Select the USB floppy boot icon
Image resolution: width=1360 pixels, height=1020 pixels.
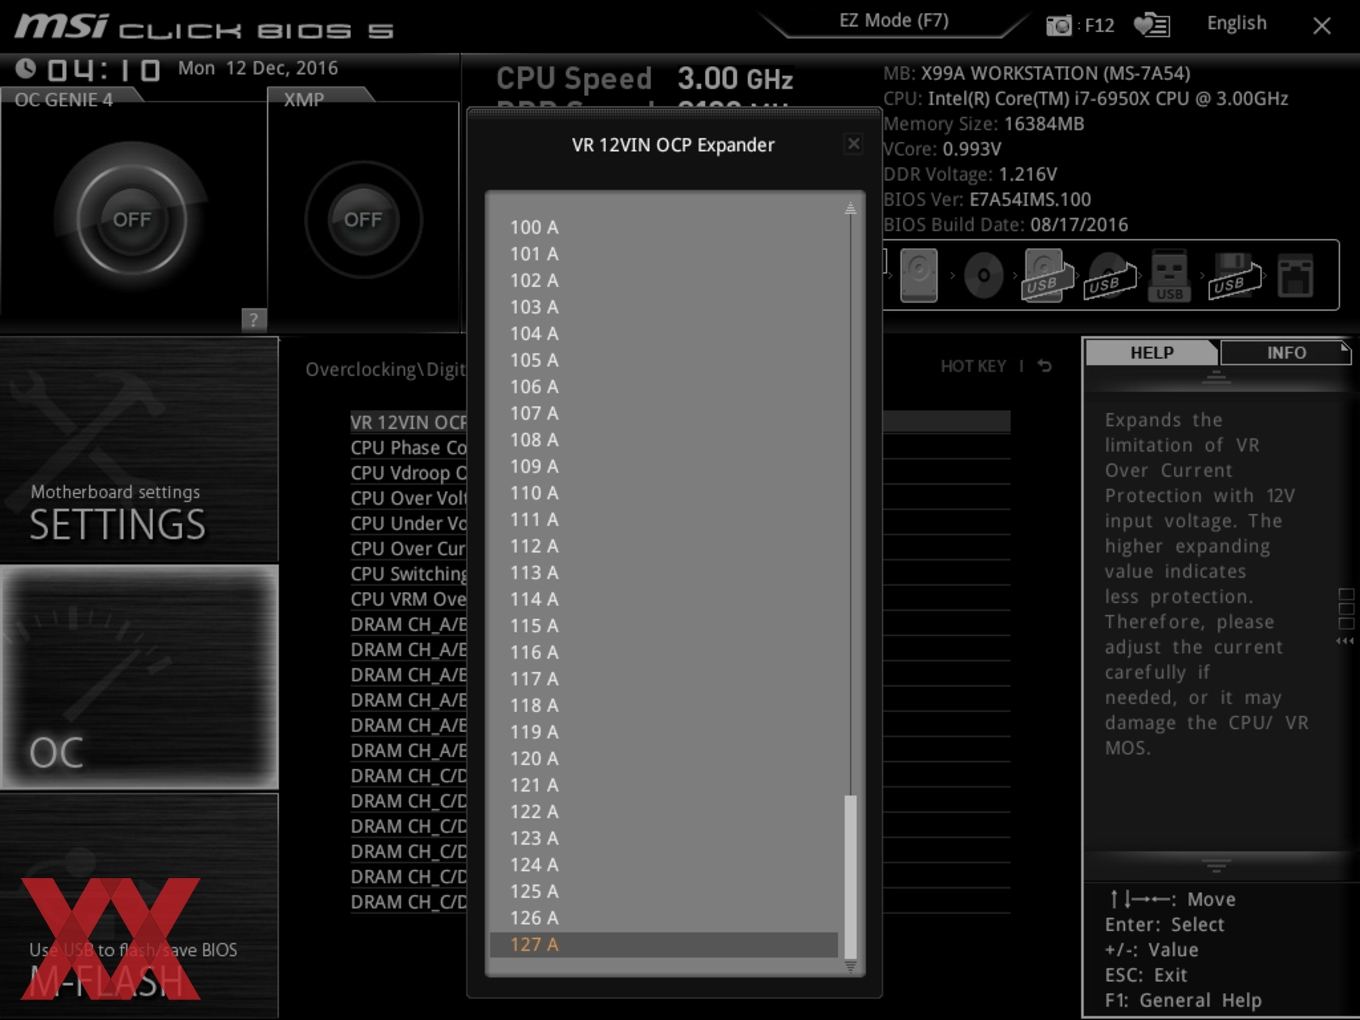click(1233, 276)
